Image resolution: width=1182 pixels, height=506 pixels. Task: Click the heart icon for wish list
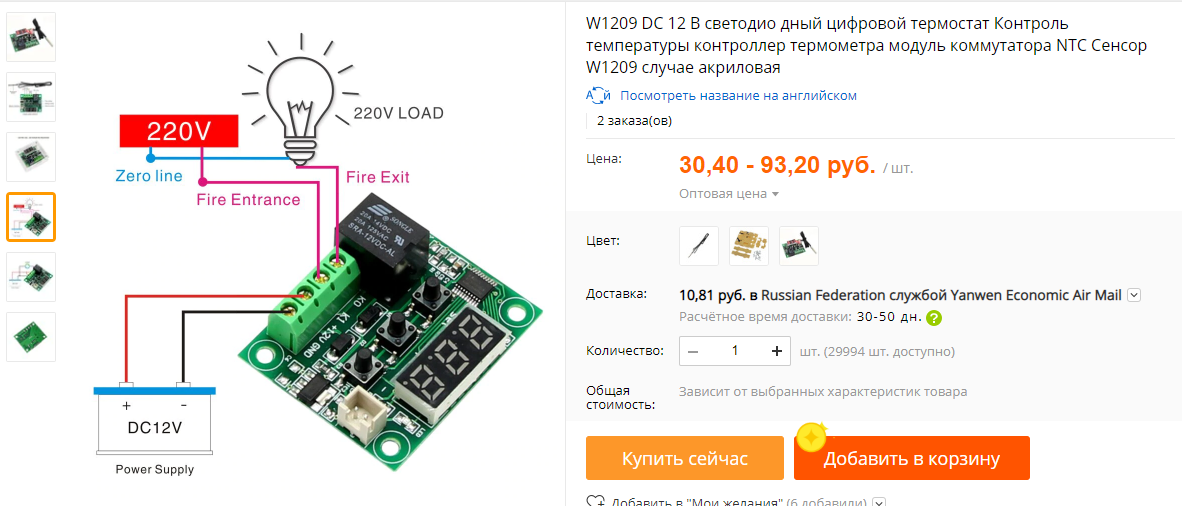(596, 501)
